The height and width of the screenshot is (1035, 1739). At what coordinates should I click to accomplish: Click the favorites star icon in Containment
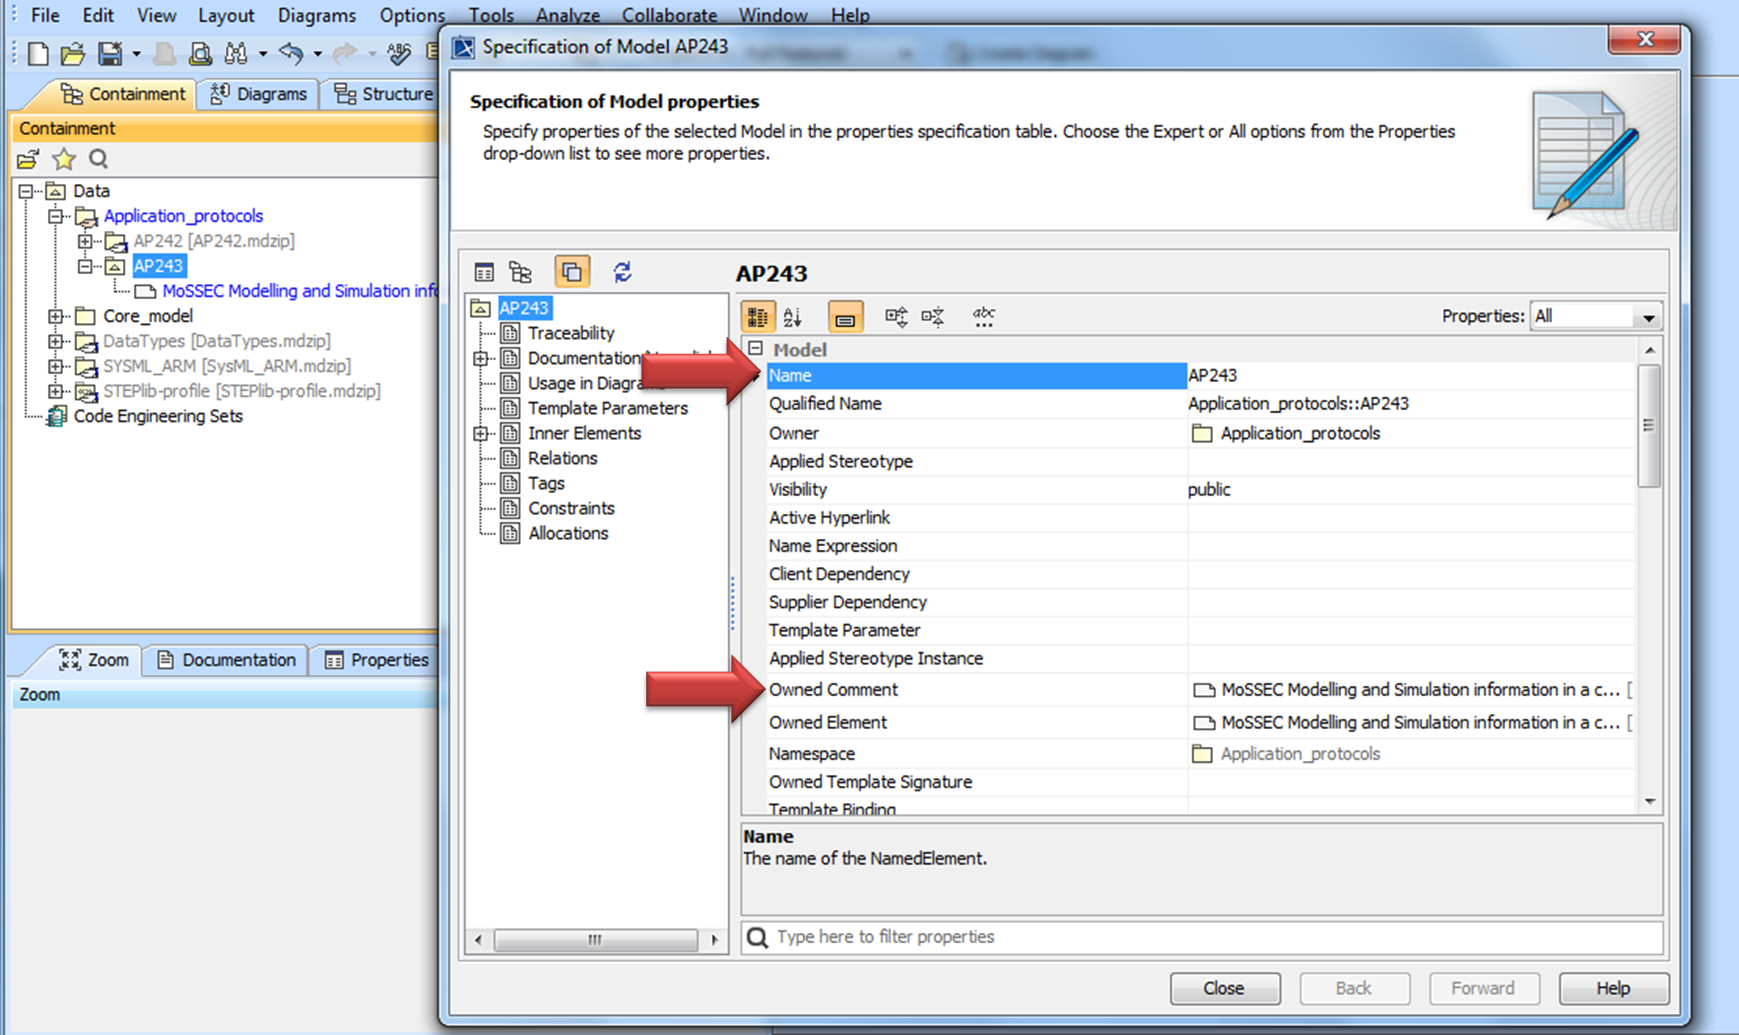coord(64,159)
